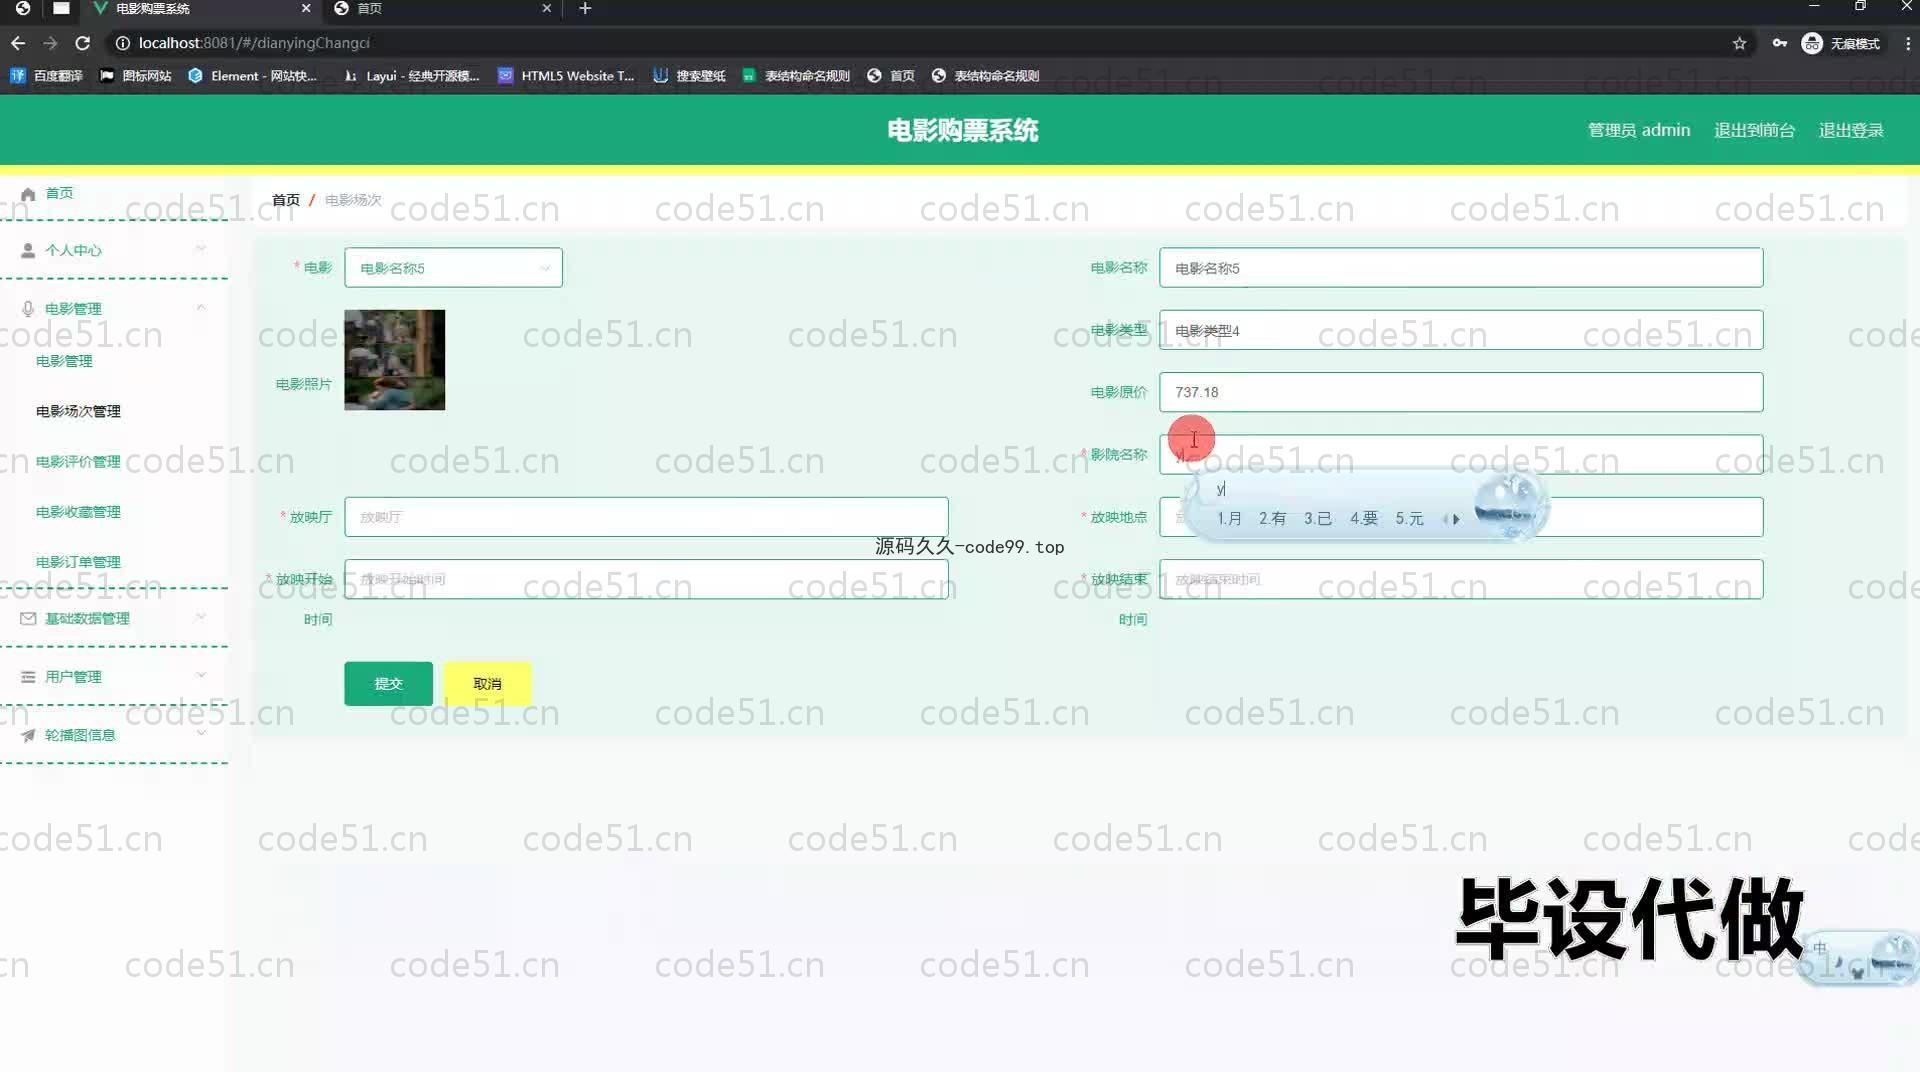Close the 电影购票系统 tab
The width and height of the screenshot is (1920, 1072).
[x=306, y=8]
